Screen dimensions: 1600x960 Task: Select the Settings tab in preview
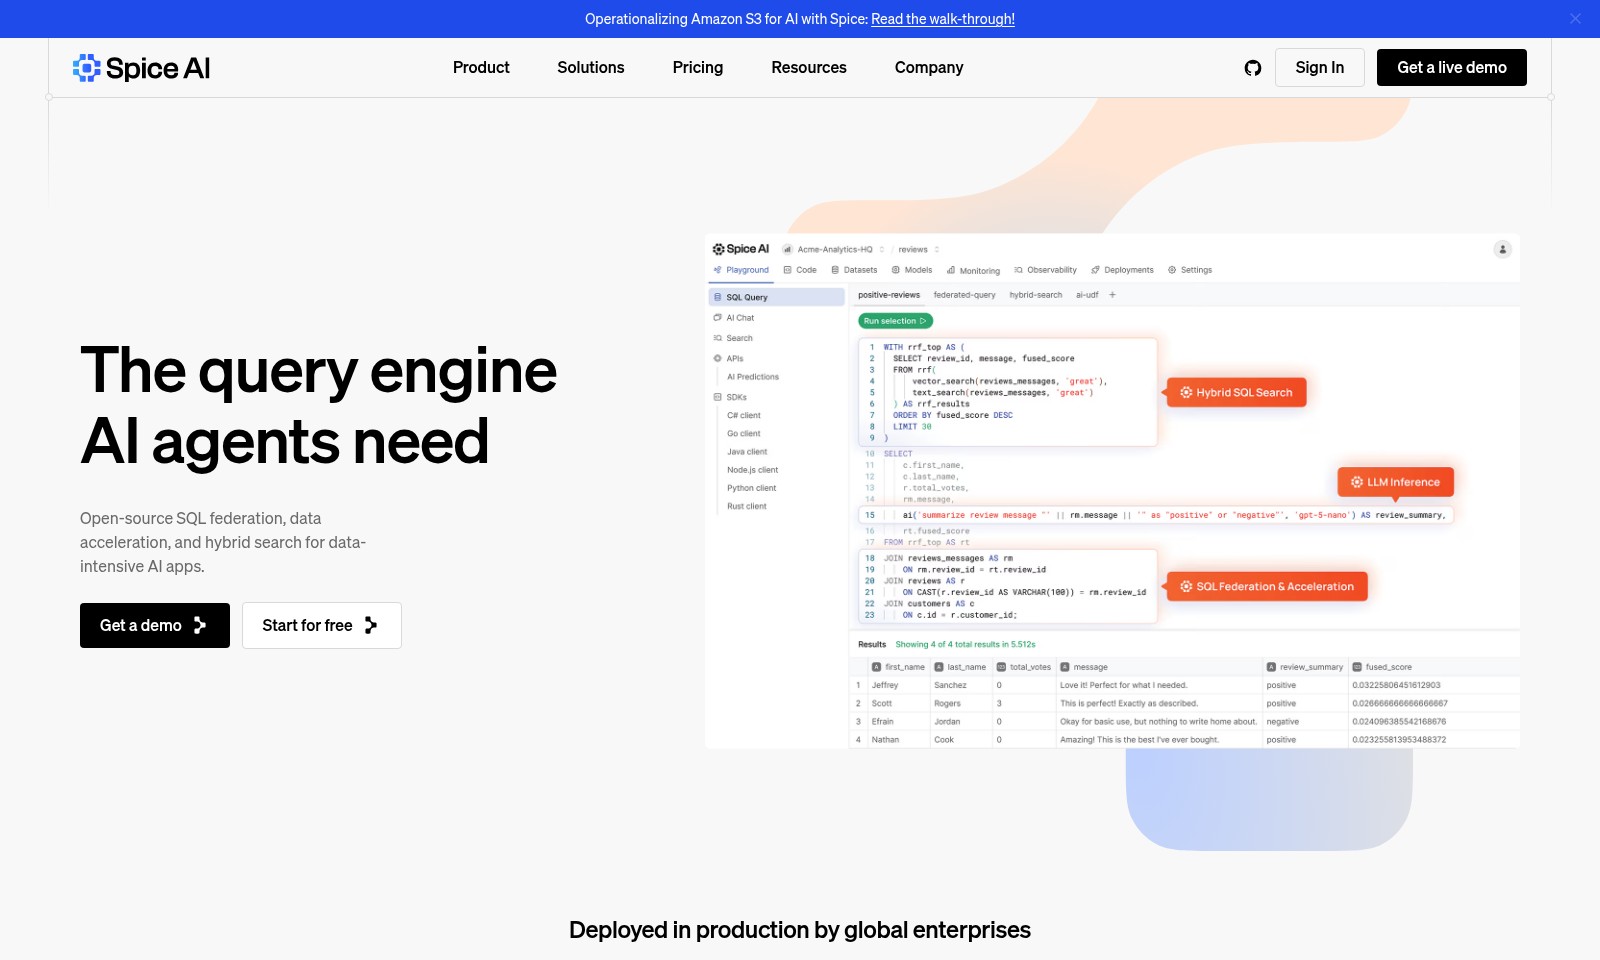click(x=1190, y=270)
